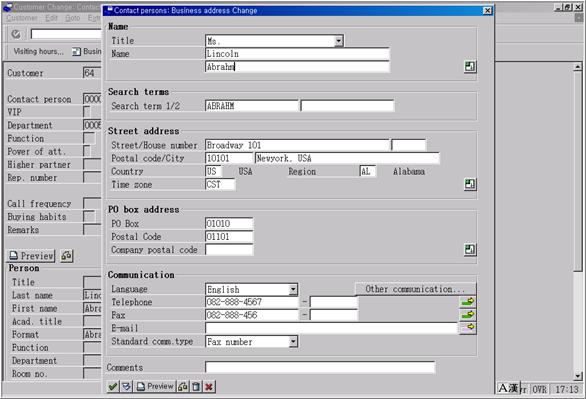Click the OVR indicator in the status bar
The height and width of the screenshot is (399, 586).
click(539, 389)
